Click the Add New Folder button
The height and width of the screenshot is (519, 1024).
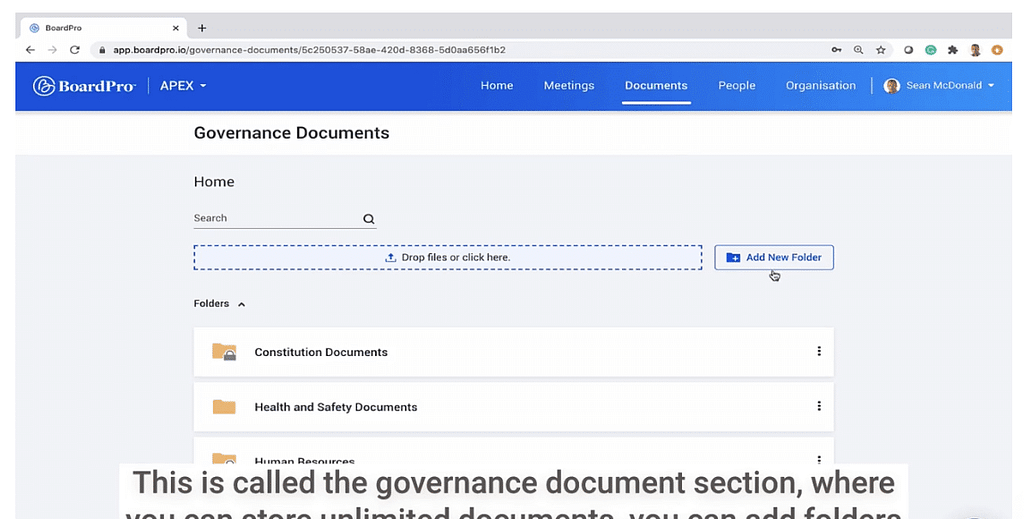[x=774, y=257]
